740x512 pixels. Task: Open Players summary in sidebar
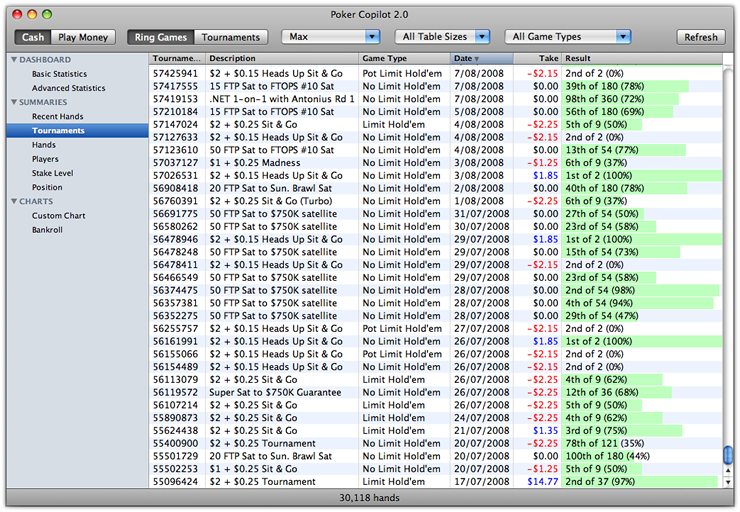(x=45, y=159)
